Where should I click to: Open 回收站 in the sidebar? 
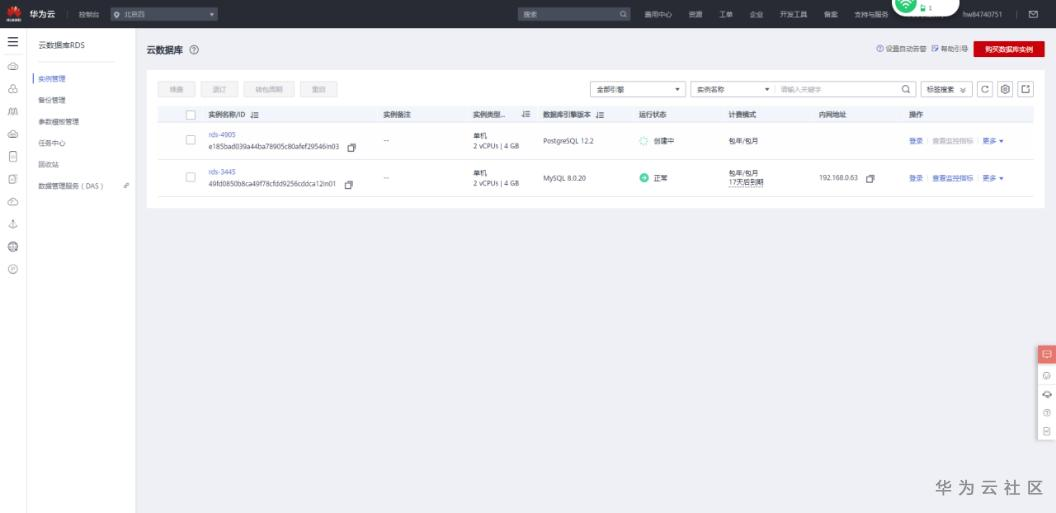49,164
